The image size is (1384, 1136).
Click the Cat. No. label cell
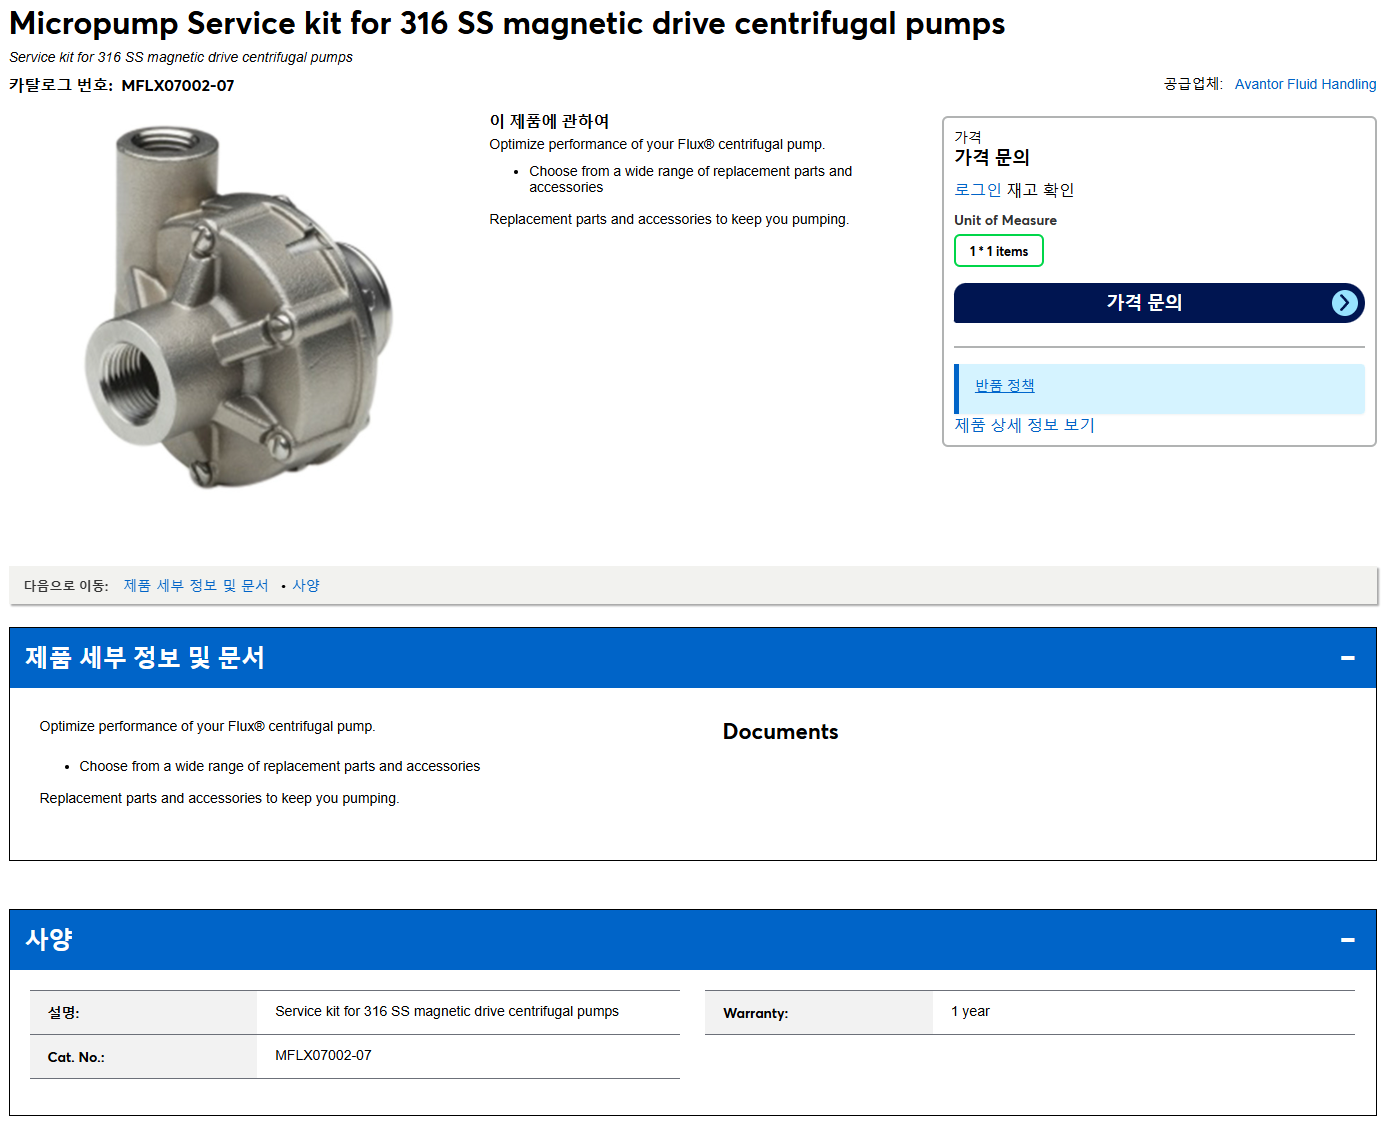[x=143, y=1057]
